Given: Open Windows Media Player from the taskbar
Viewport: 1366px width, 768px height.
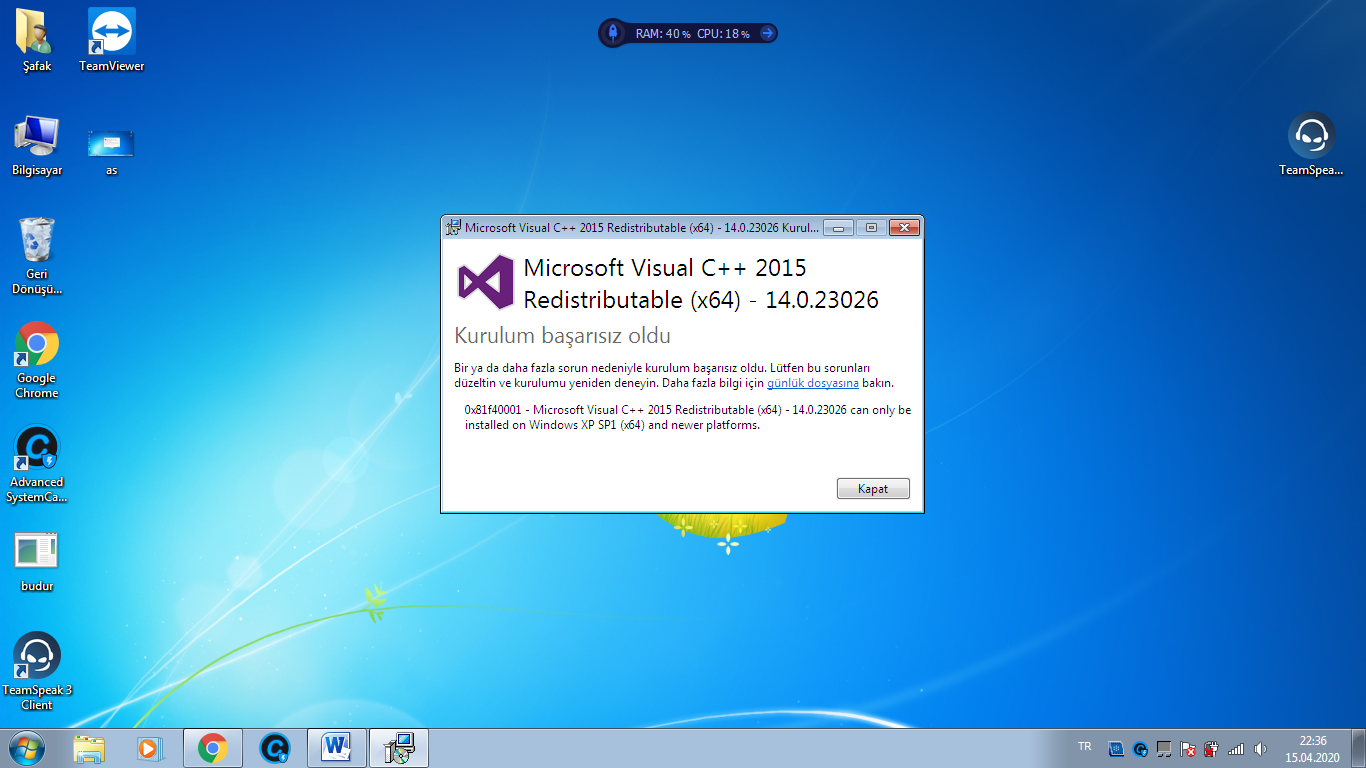Looking at the screenshot, I should [149, 748].
